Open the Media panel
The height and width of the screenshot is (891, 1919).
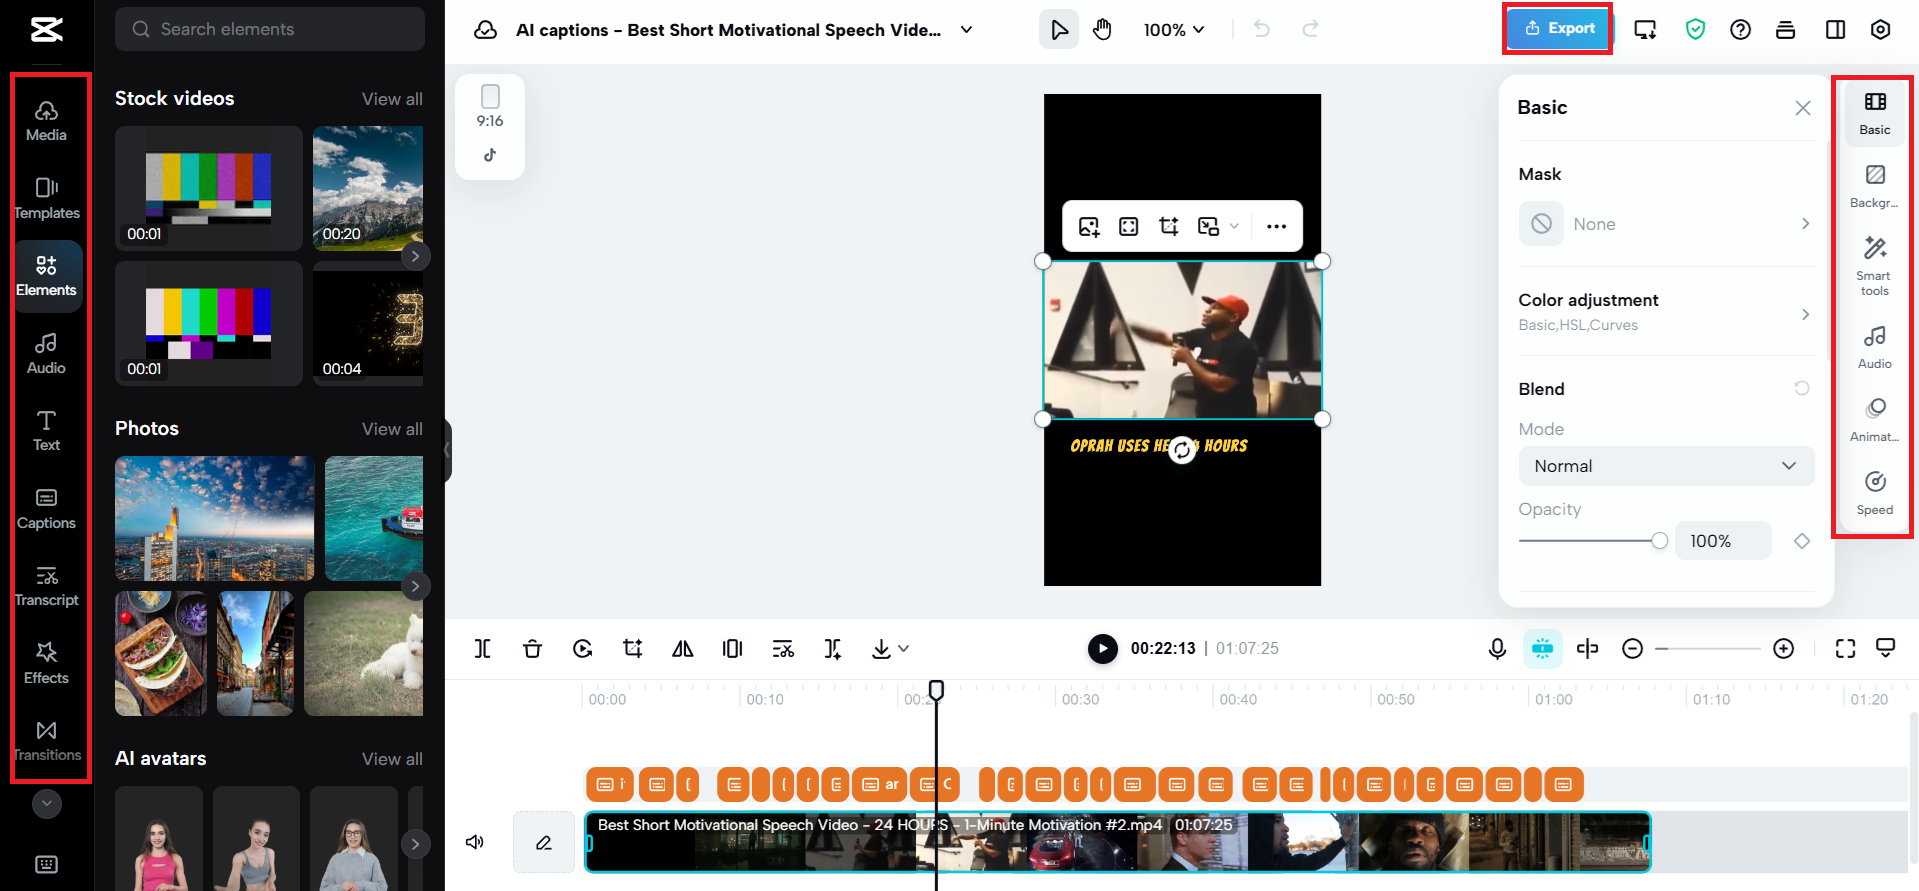click(x=46, y=120)
